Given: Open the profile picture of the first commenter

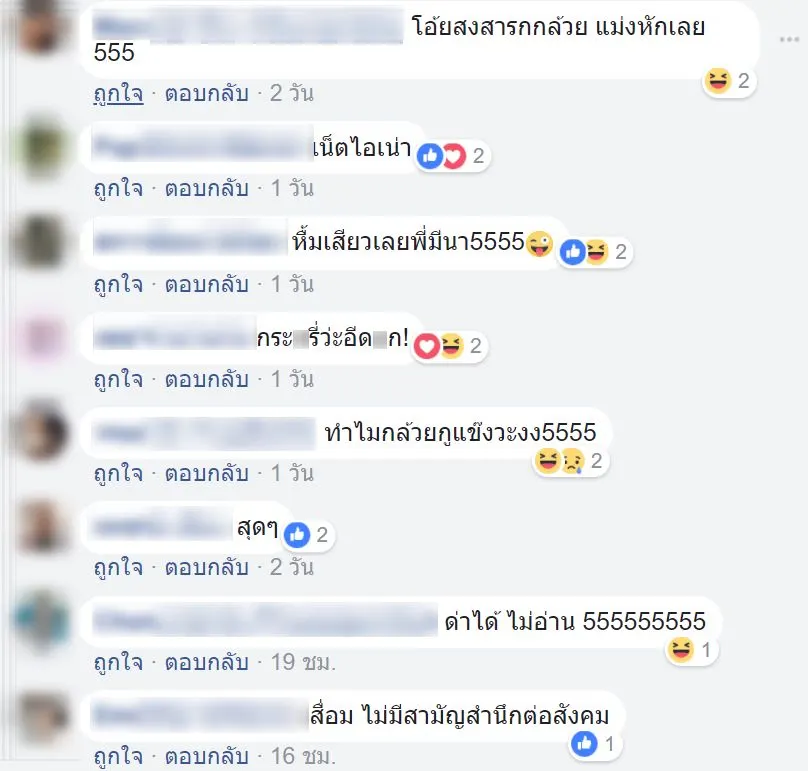Looking at the screenshot, I should point(42,28).
